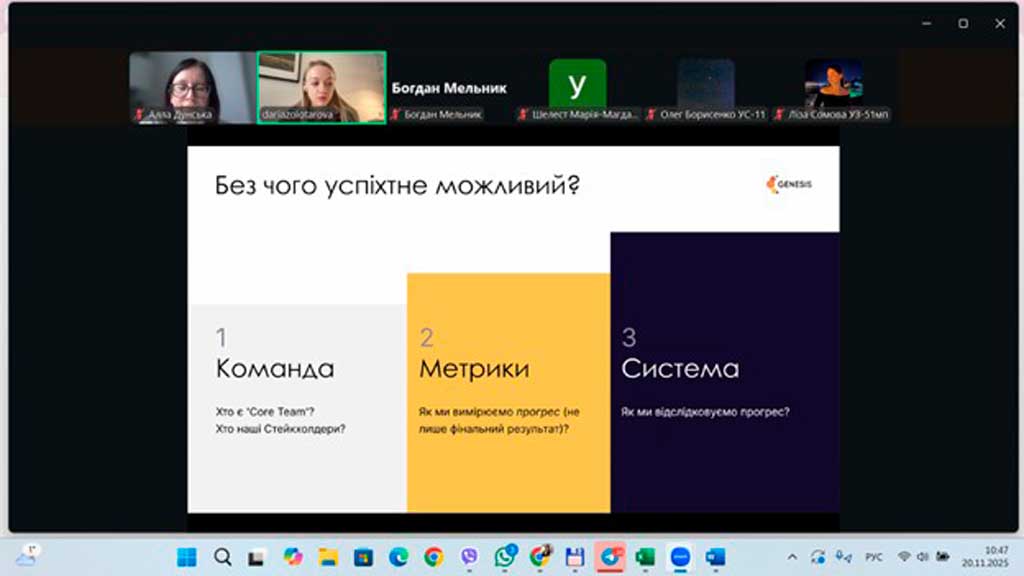Open Word from the taskbar
1024x576 pixels.
coord(715,557)
